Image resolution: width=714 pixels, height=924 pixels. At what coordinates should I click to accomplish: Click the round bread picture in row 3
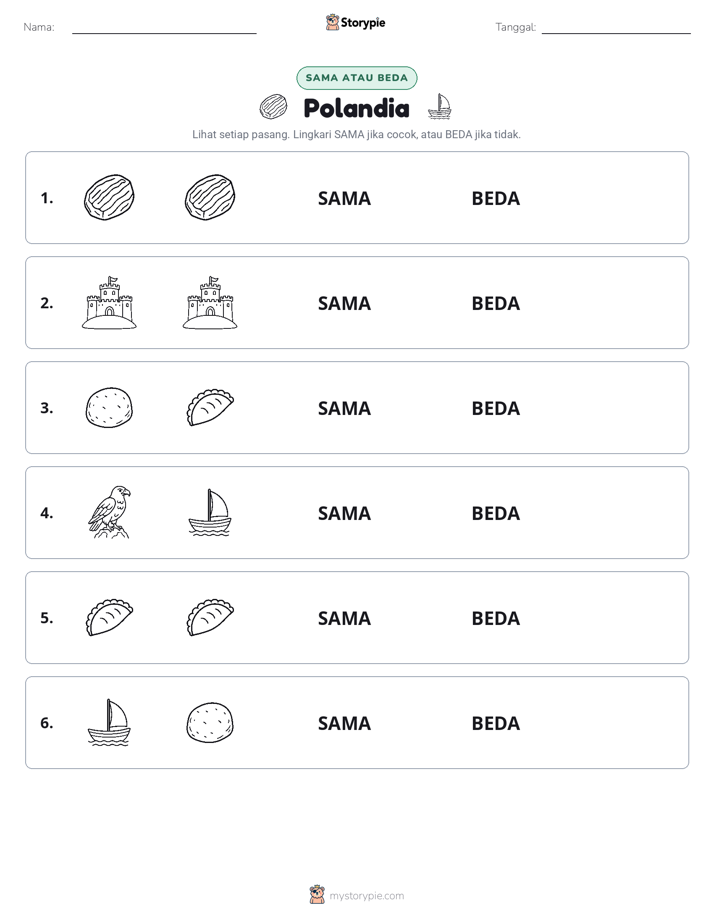coord(109,407)
